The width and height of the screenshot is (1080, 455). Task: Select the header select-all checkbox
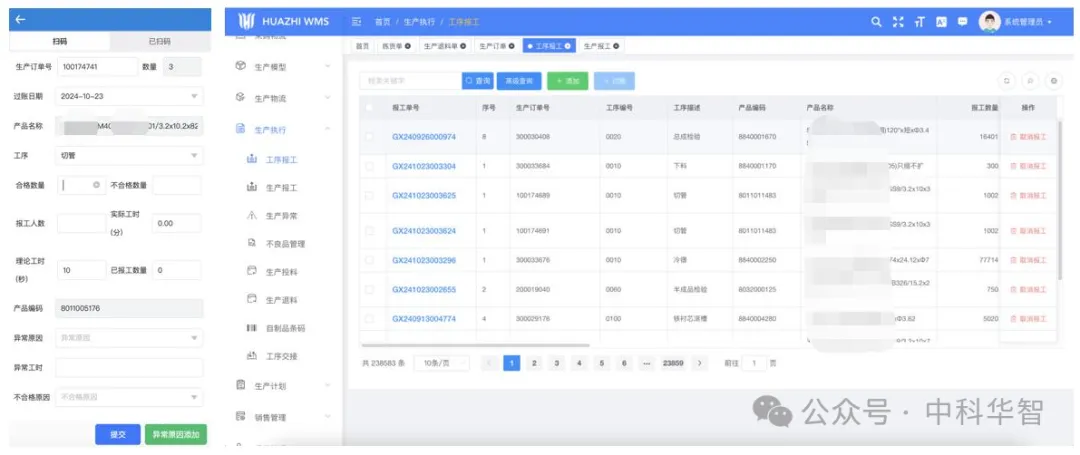point(370,107)
